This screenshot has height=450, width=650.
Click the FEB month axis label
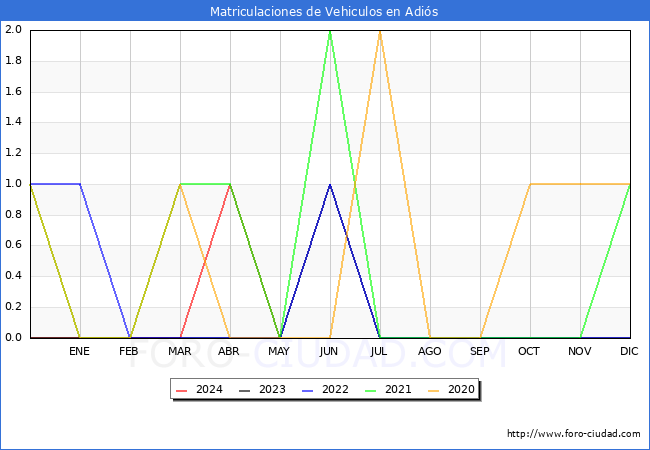click(129, 351)
